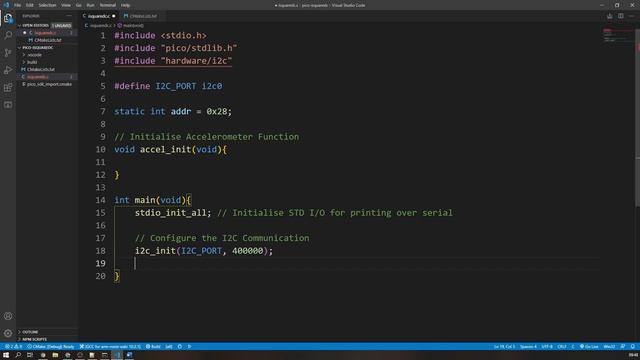Viewport: 640px width, 360px height.
Task: Click the Windows Start button
Action: click(6, 355)
